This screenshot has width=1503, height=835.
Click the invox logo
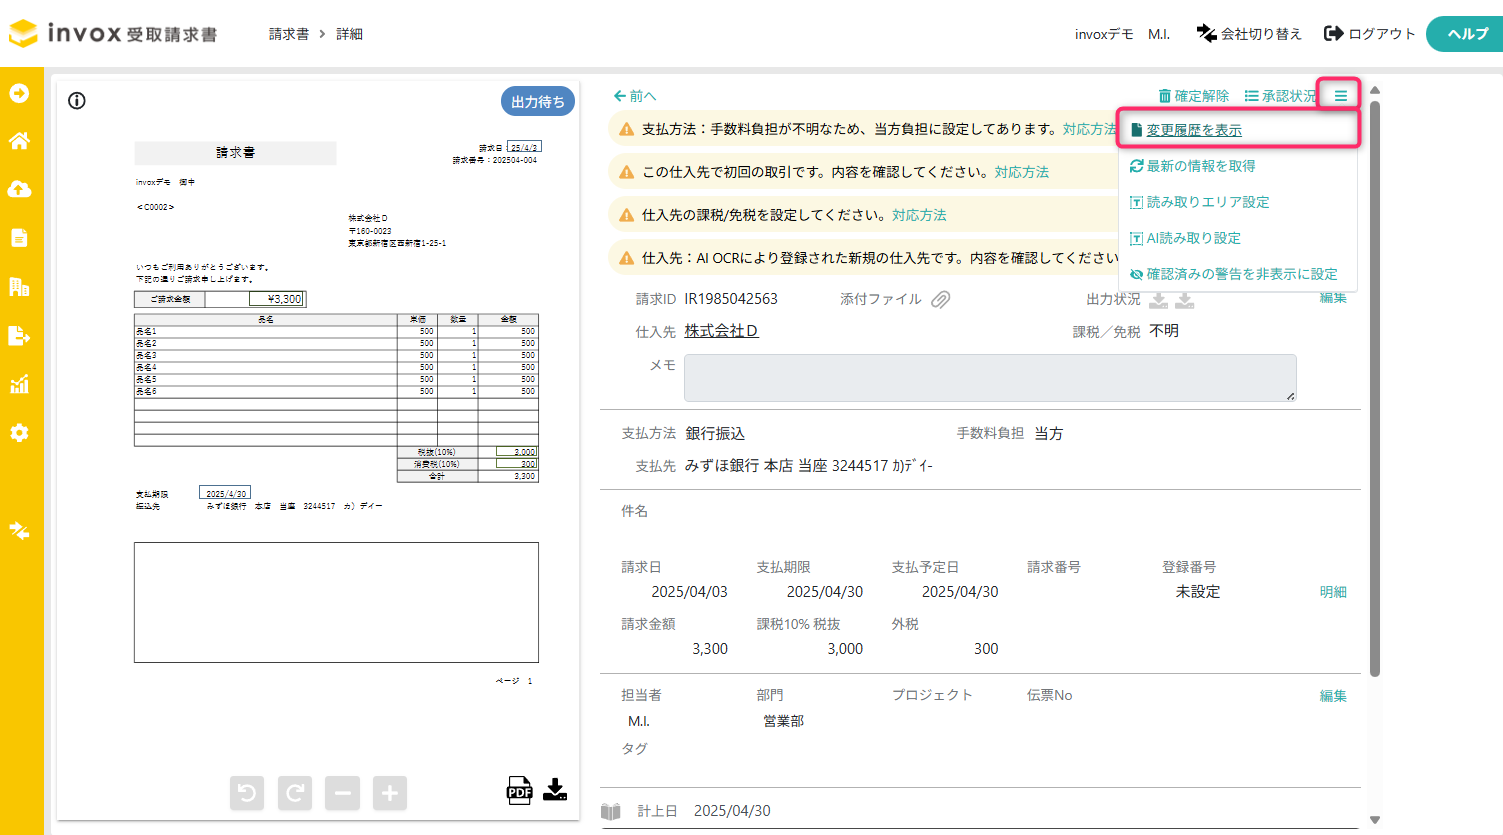pyautogui.click(x=113, y=33)
